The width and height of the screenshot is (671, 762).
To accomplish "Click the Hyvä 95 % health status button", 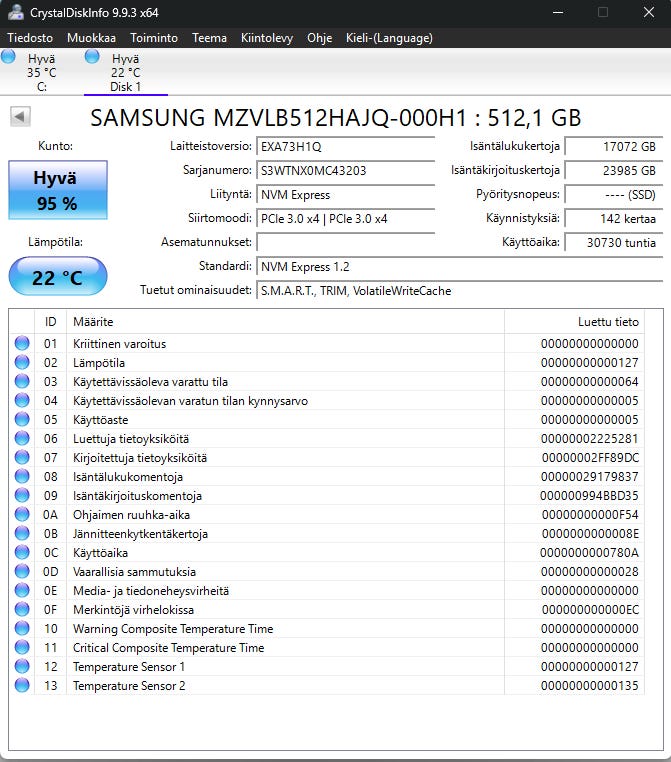I will tap(58, 190).
